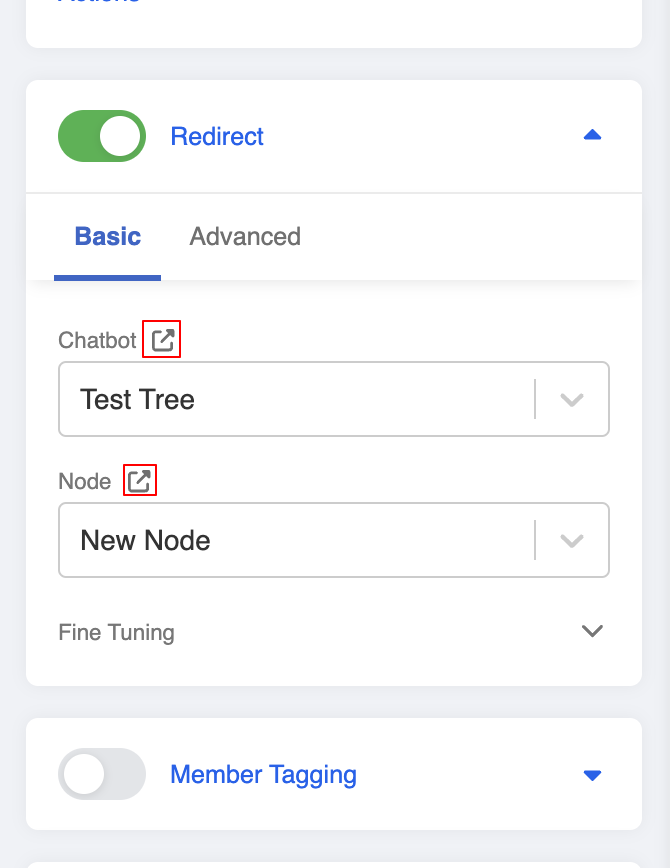The width and height of the screenshot is (670, 868).
Task: Enable the Member Tagging toggle
Action: [102, 774]
